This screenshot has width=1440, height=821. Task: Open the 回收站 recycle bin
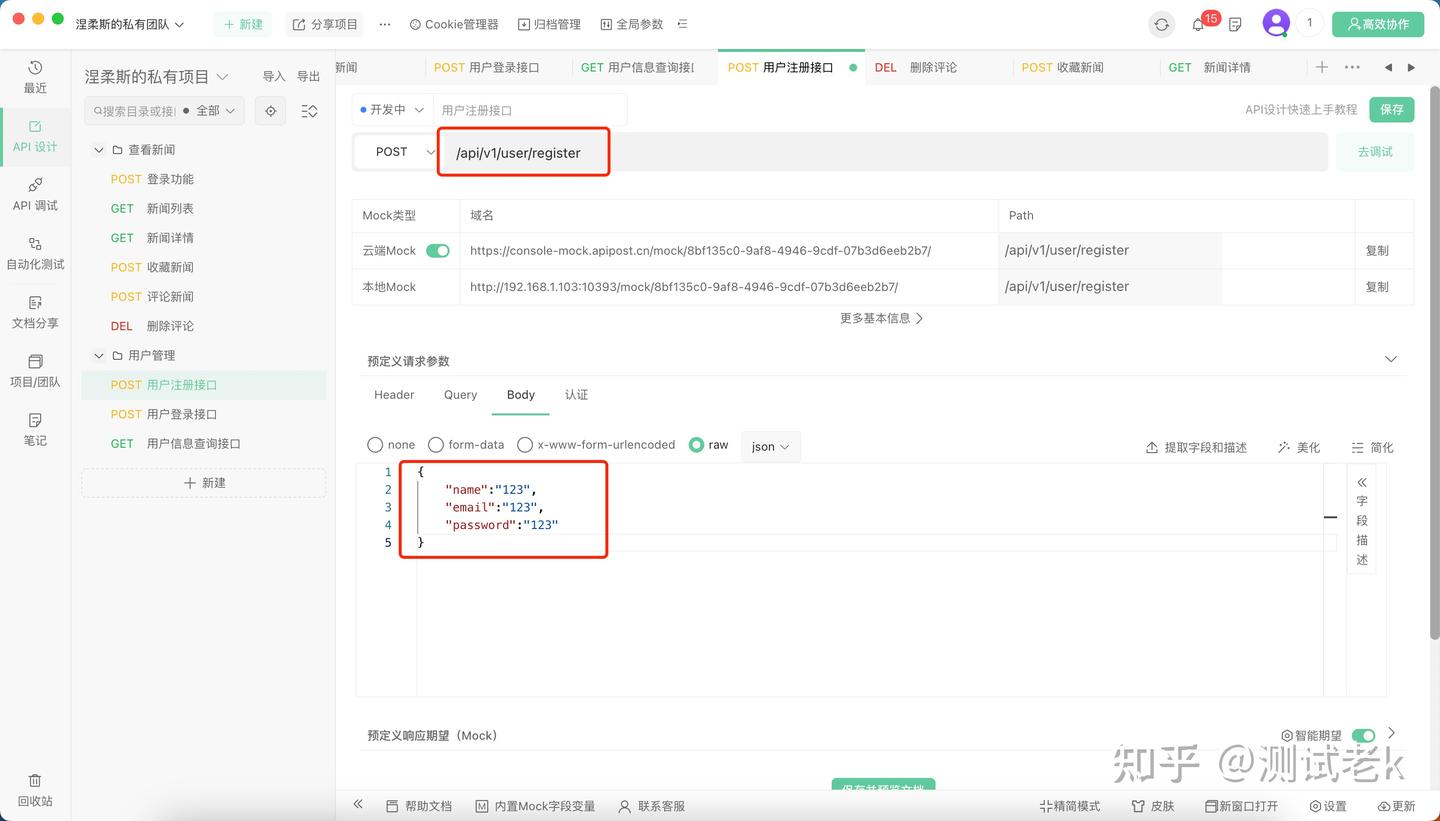click(35, 790)
